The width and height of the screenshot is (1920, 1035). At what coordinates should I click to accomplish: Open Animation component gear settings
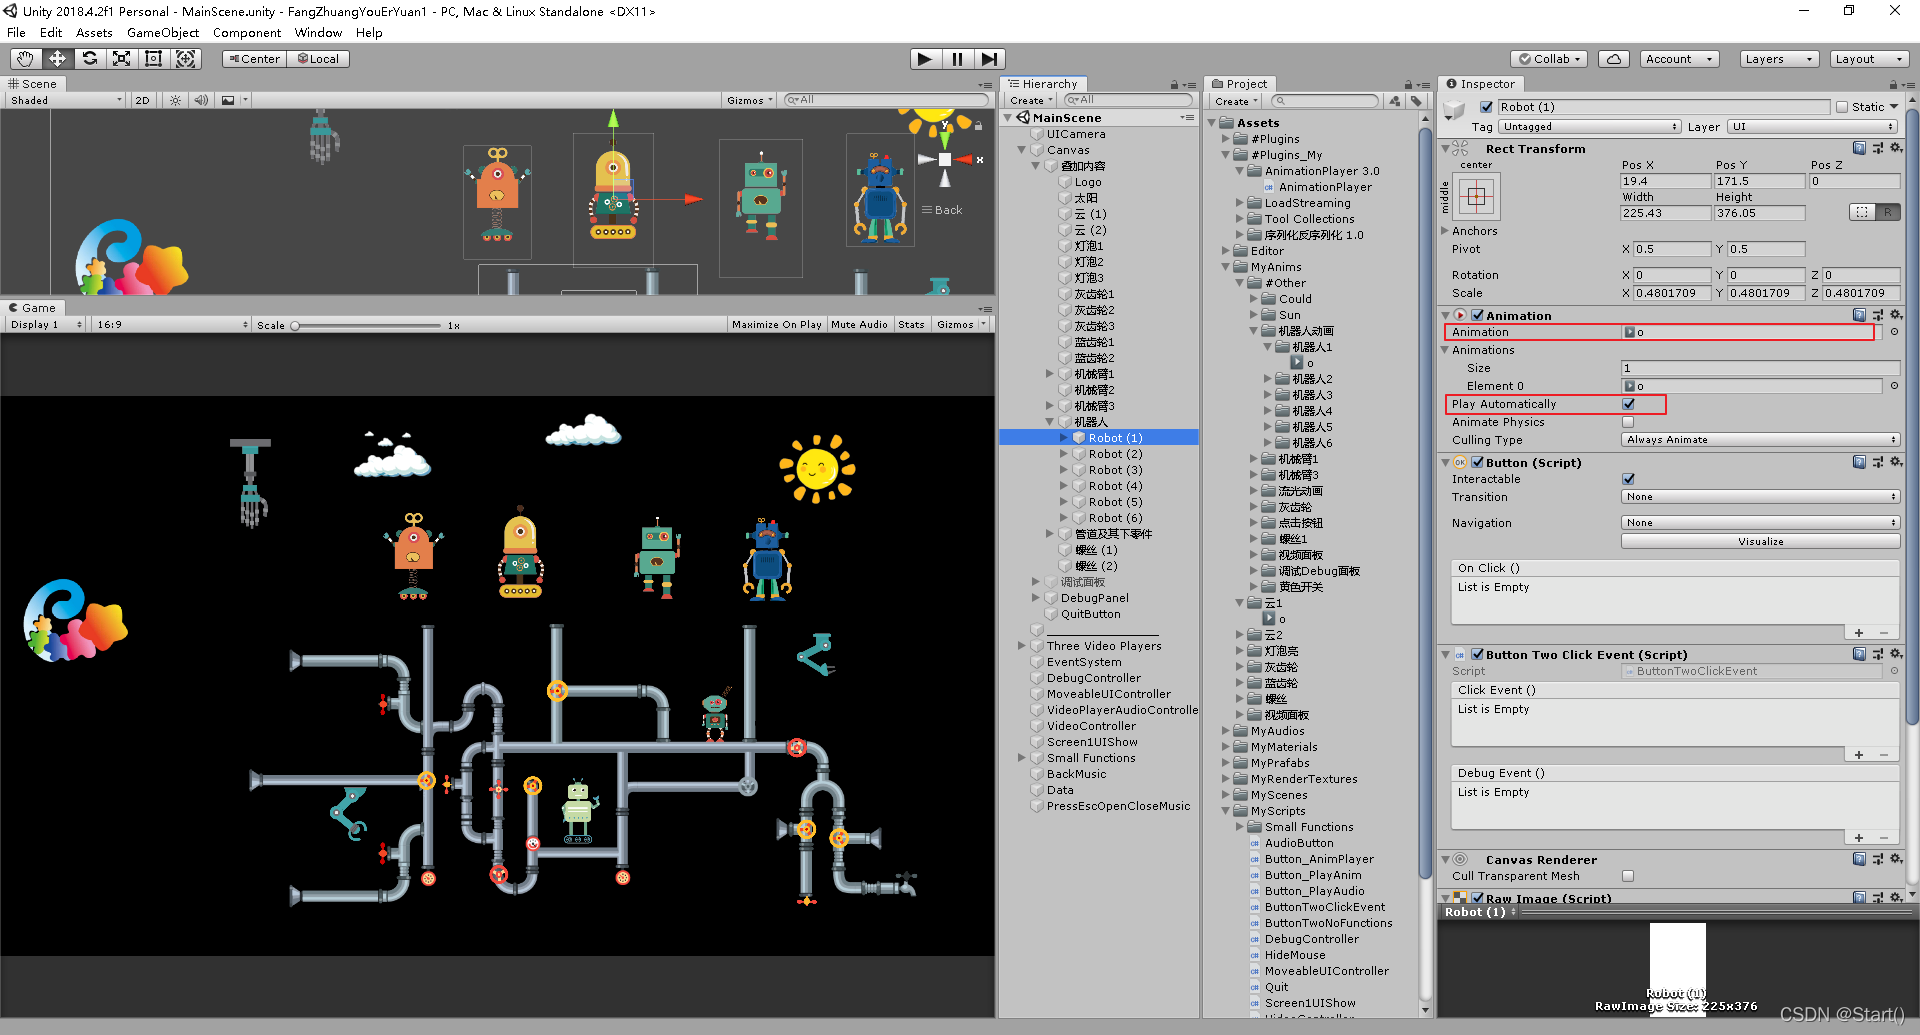click(1896, 315)
